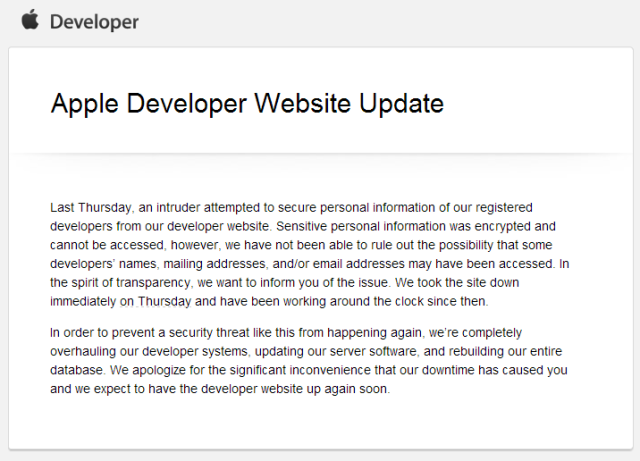Viewport: 640px width, 461px height.
Task: Click the line beginning the spirit of transparency
Action: (x=284, y=283)
